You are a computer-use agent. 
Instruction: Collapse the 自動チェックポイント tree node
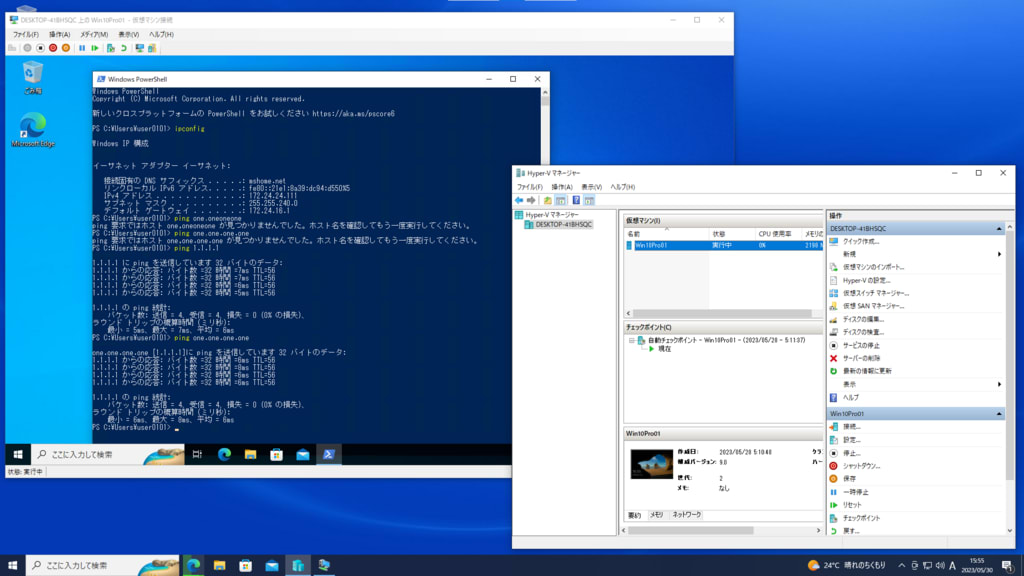click(632, 340)
